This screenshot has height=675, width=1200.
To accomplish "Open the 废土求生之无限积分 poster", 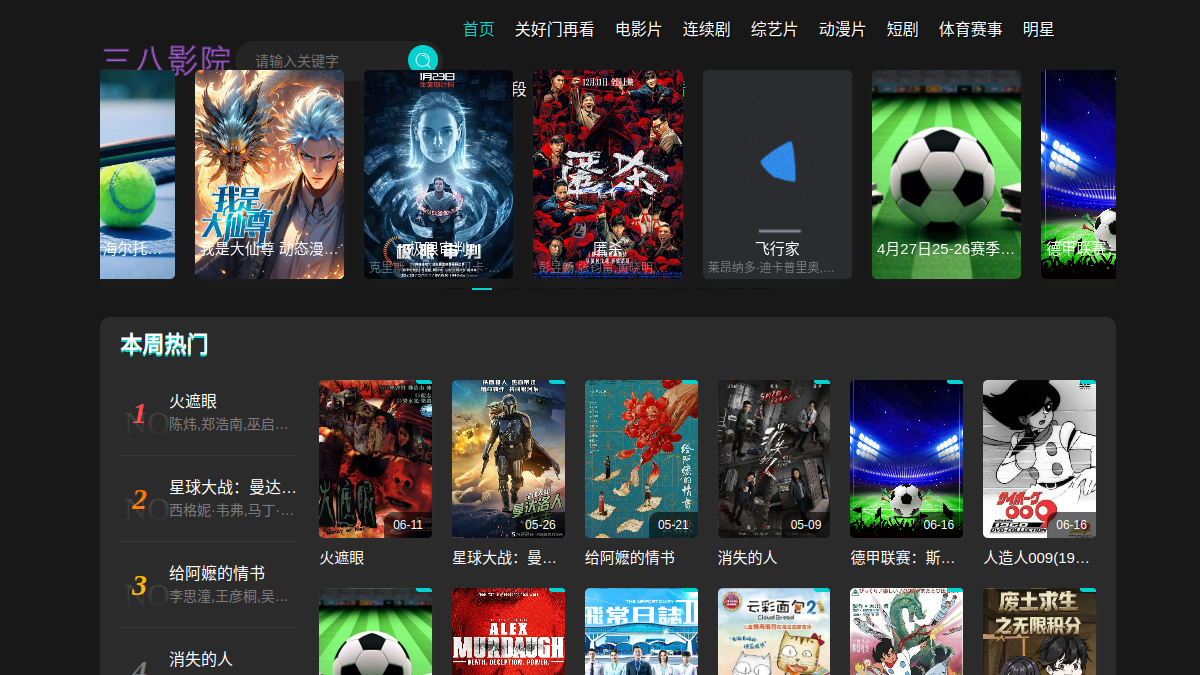I will coord(1039,632).
